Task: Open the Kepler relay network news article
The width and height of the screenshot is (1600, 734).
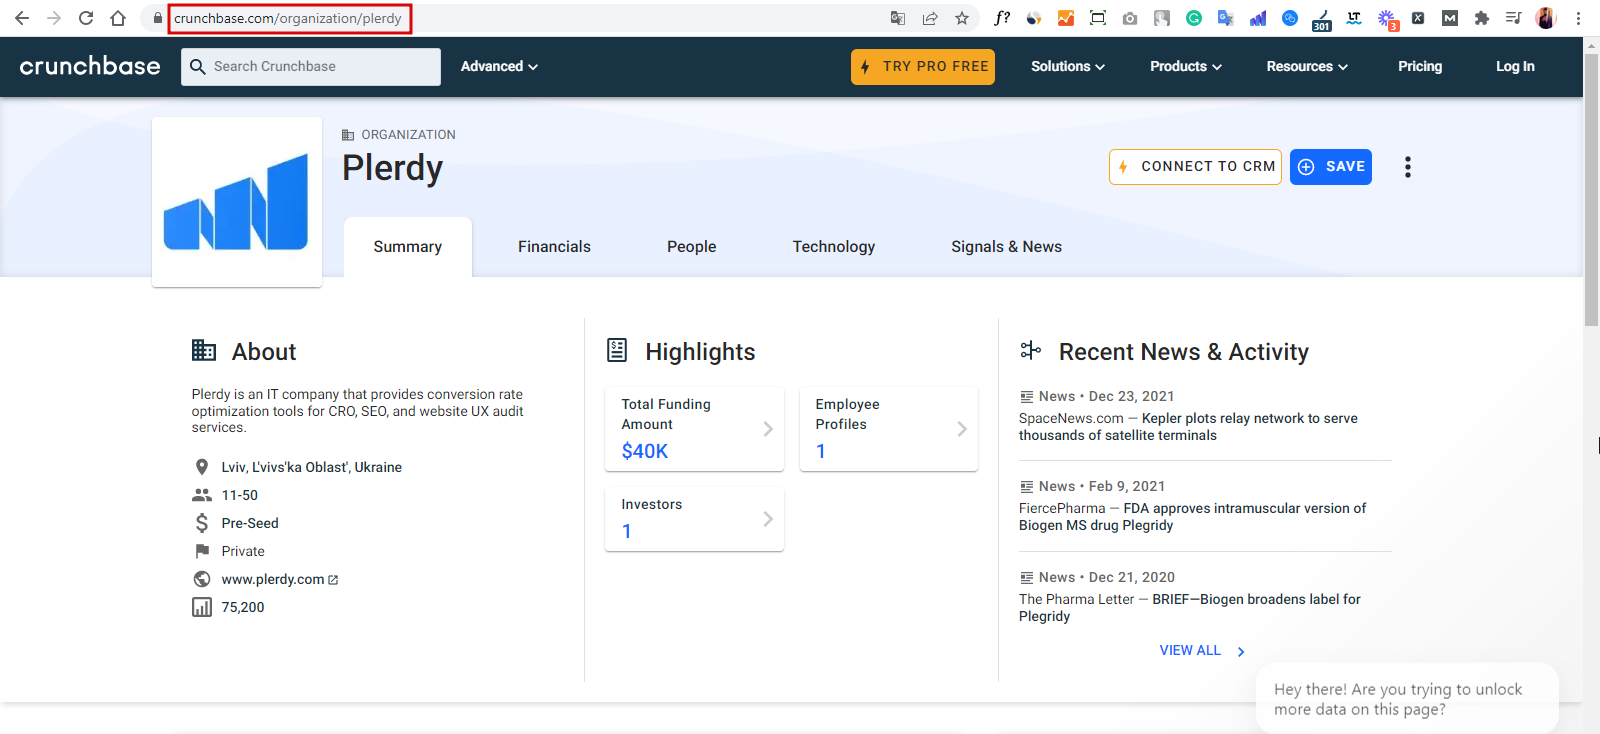Action: [1188, 427]
